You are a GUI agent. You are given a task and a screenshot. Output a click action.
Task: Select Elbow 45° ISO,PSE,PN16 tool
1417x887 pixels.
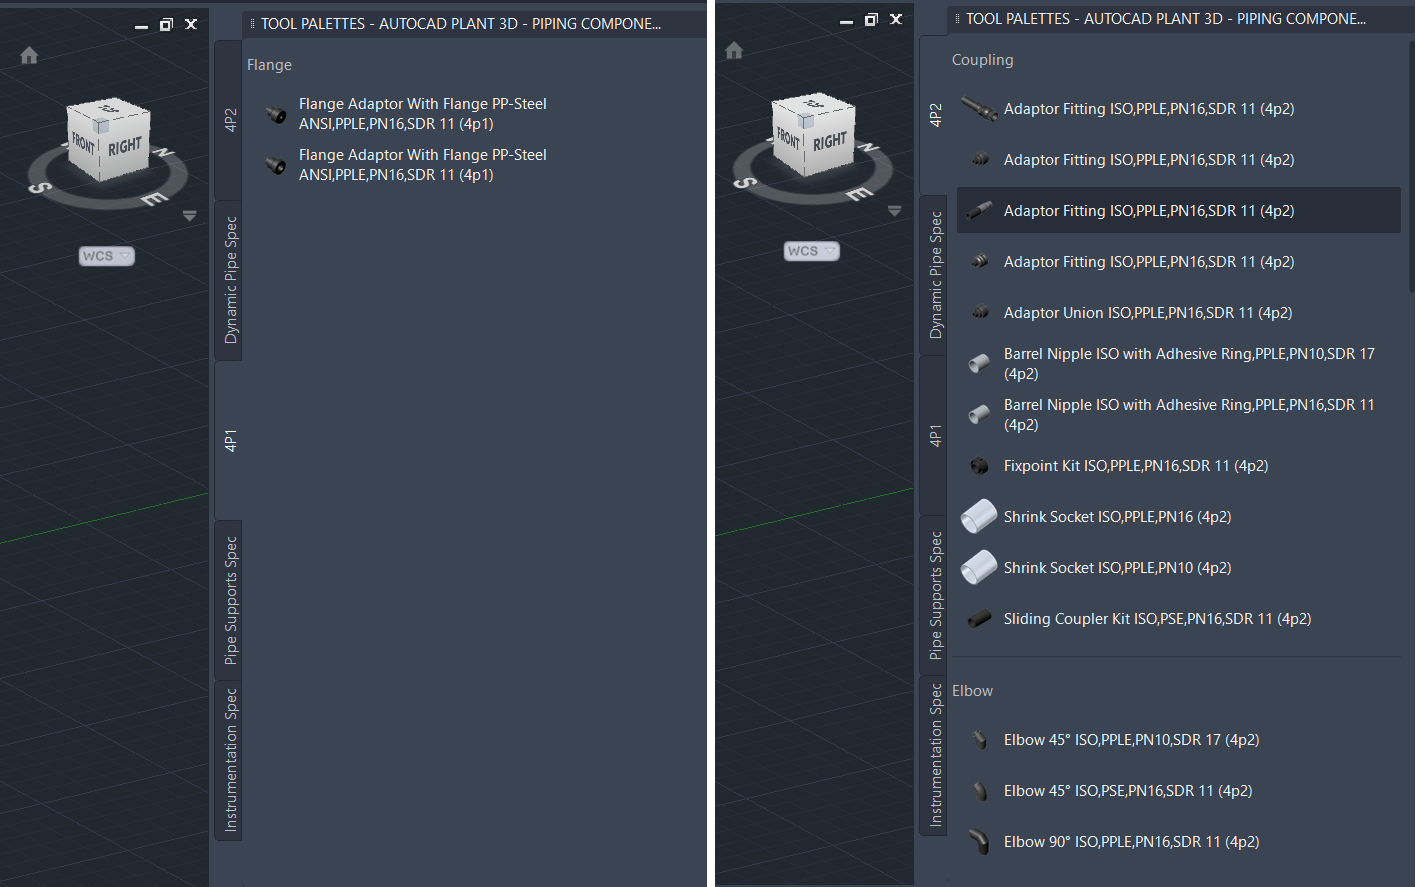click(1179, 791)
